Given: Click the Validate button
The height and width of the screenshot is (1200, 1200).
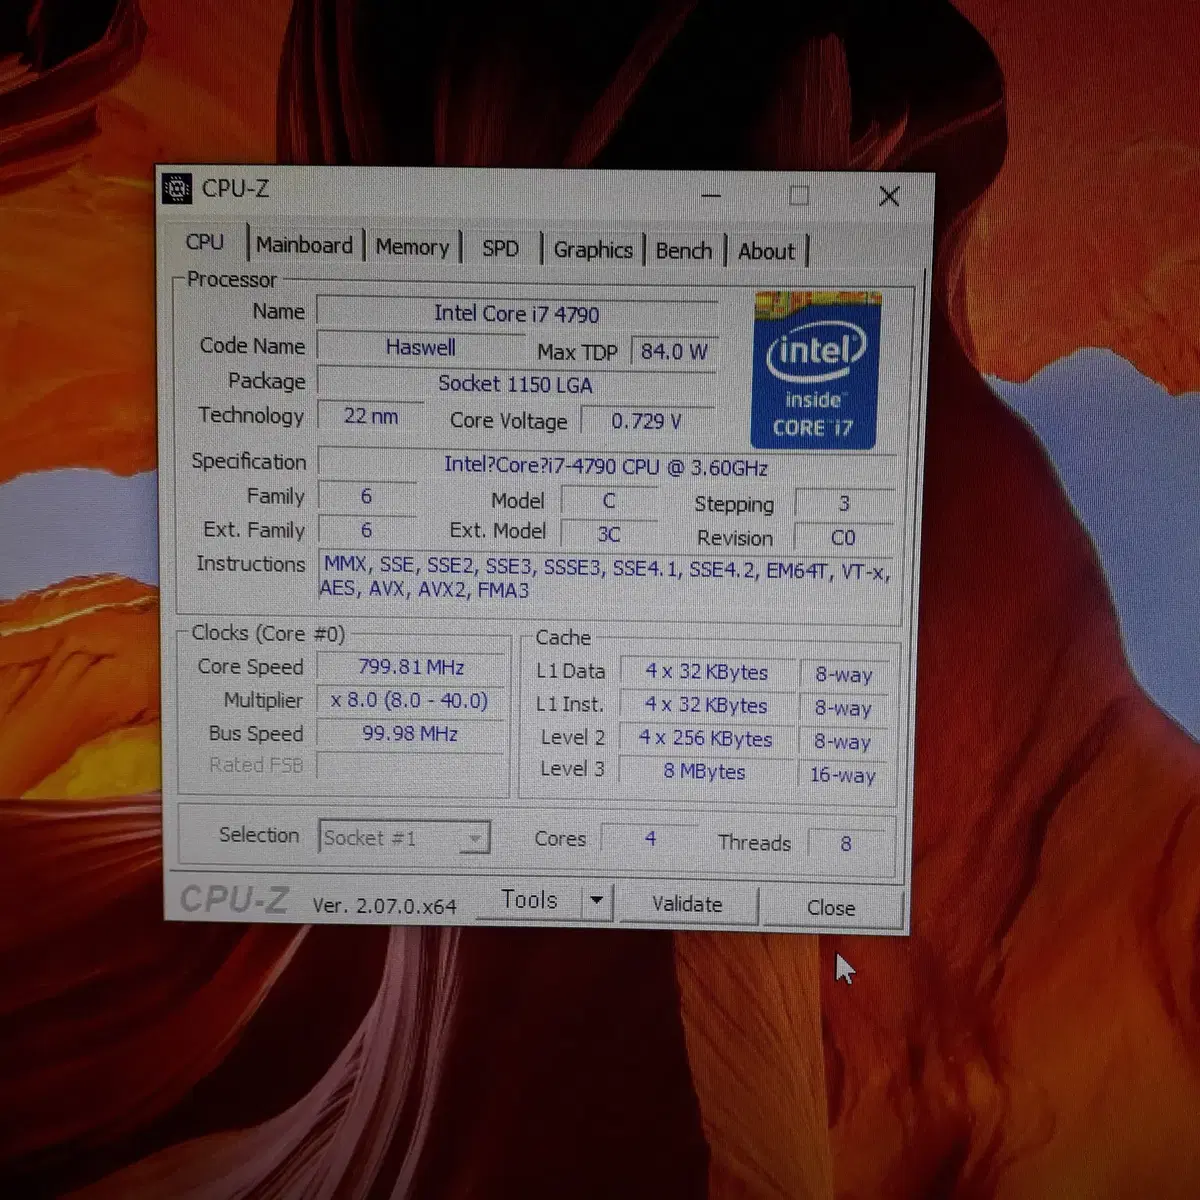Looking at the screenshot, I should coord(687,904).
